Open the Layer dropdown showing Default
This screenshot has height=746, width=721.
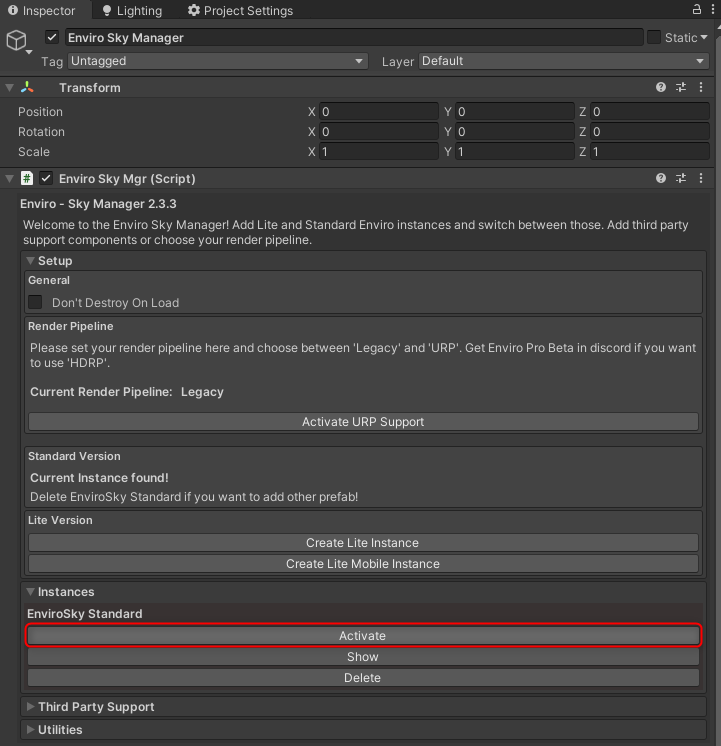[x=563, y=61]
